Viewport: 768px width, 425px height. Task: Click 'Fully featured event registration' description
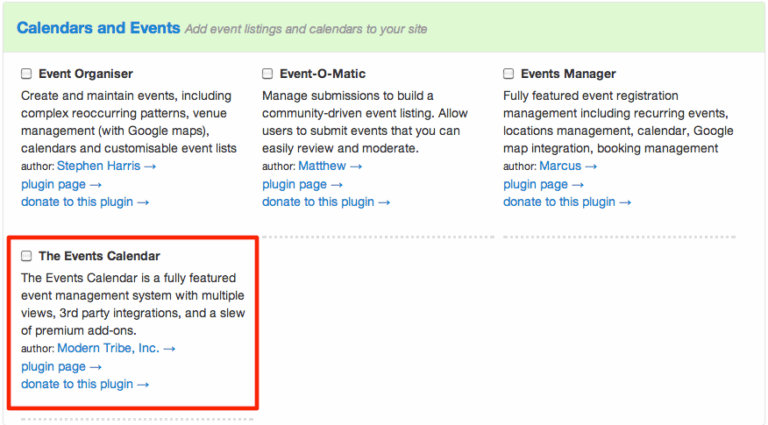618,122
